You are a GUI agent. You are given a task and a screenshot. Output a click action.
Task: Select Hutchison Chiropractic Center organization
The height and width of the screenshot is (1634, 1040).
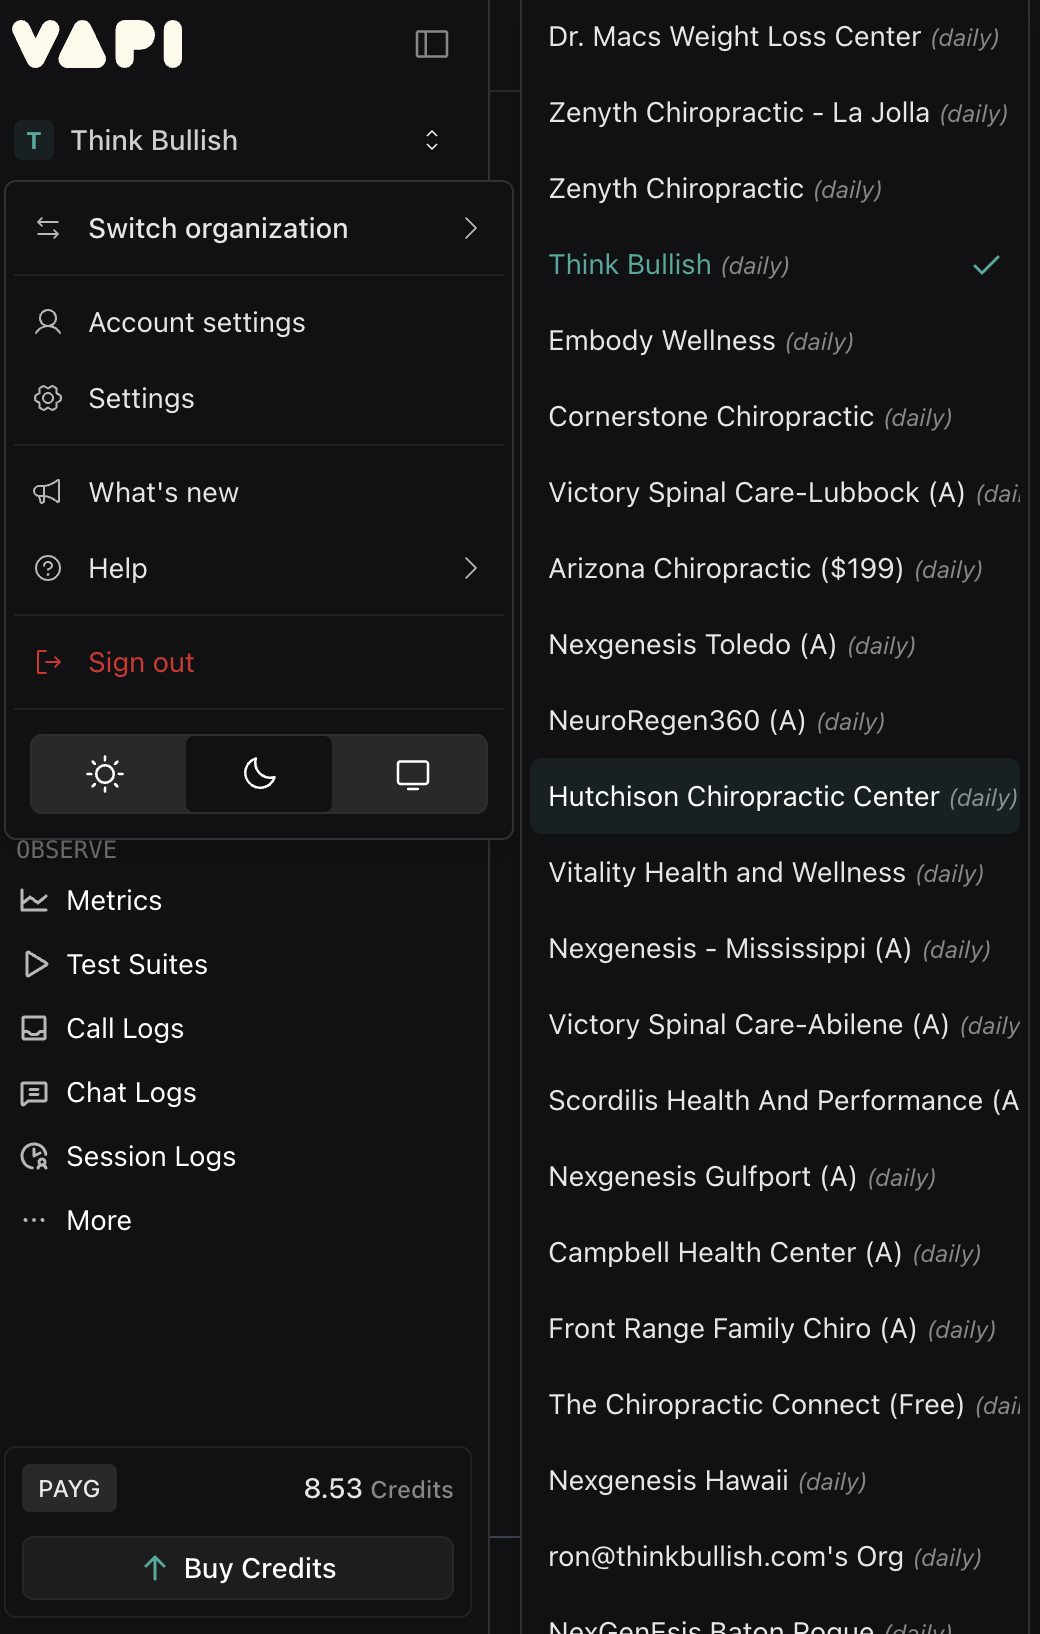775,796
